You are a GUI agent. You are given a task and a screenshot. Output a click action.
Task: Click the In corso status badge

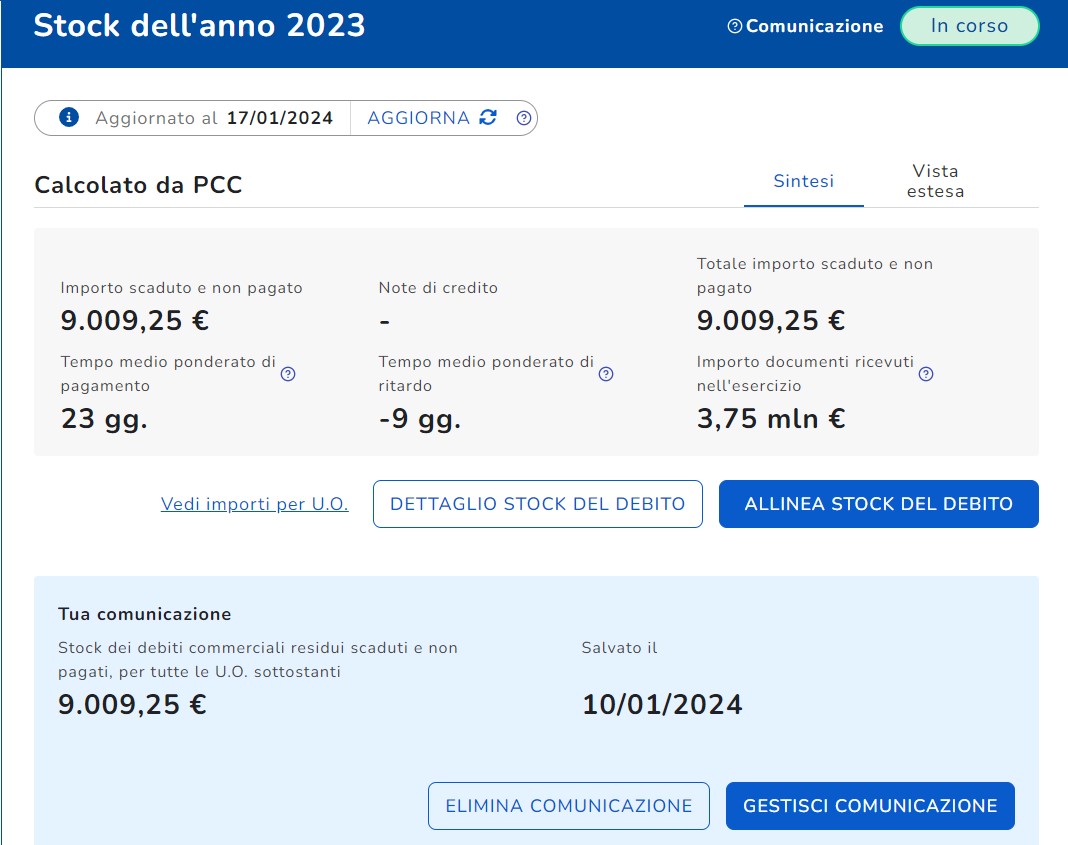click(969, 27)
